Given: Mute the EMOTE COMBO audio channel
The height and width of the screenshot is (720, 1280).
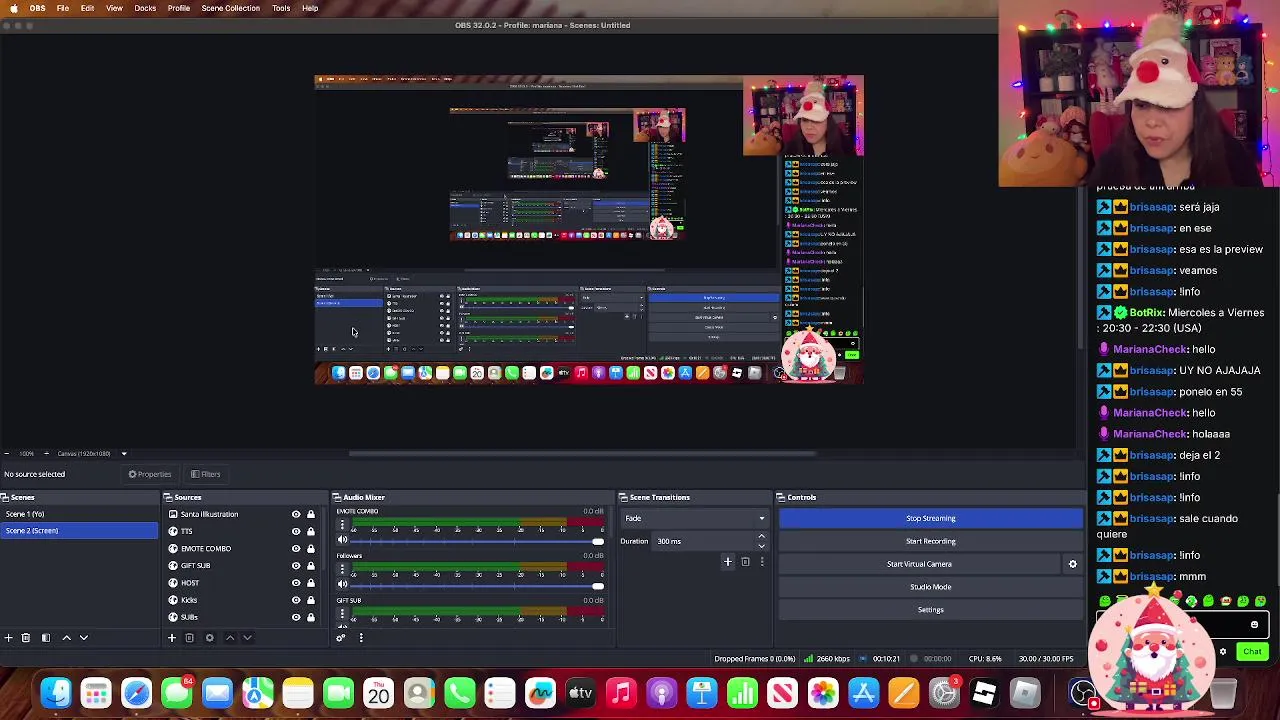Looking at the screenshot, I should [342, 540].
